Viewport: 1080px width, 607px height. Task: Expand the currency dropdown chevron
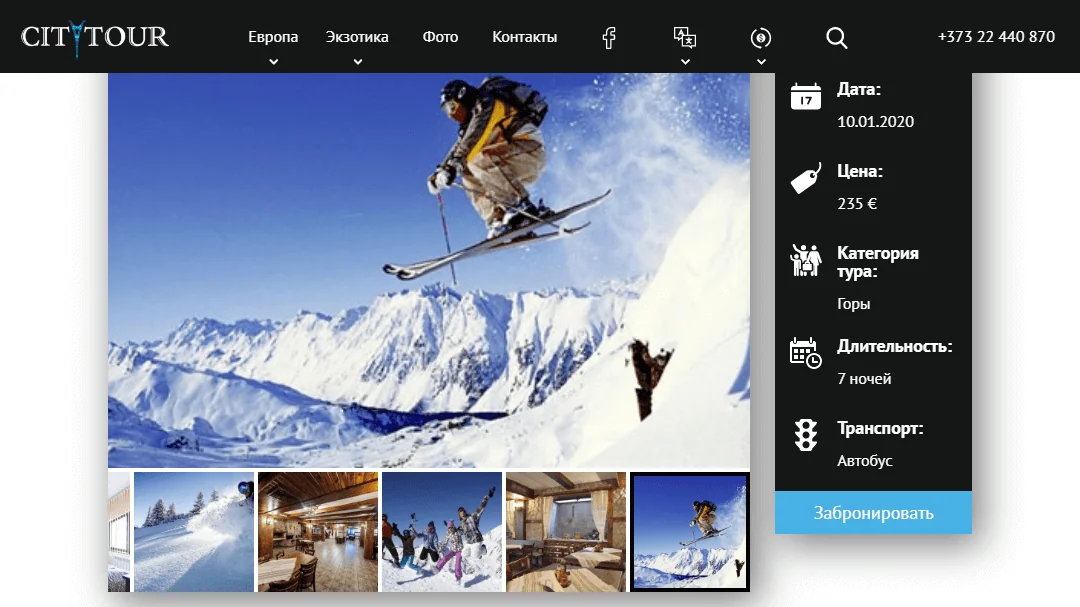[x=761, y=61]
